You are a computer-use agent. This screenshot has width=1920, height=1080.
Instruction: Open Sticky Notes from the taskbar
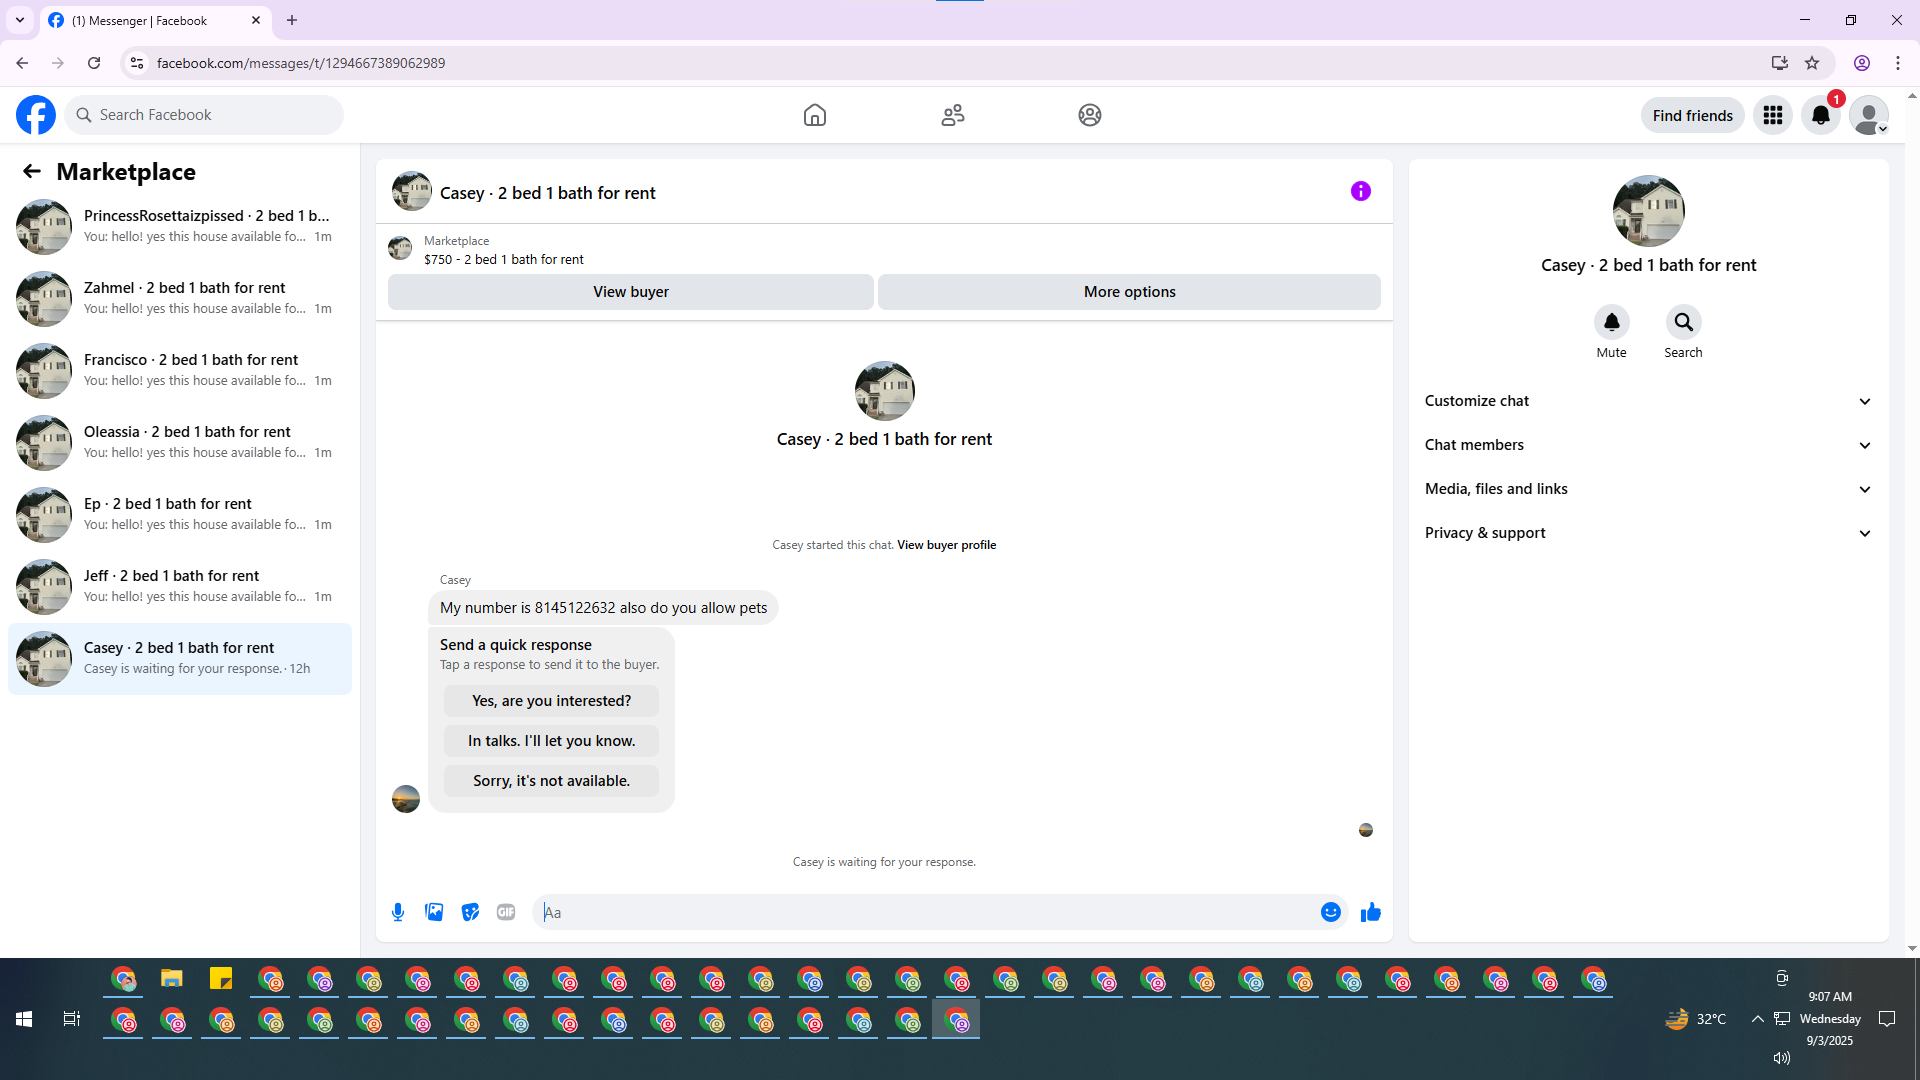(x=221, y=979)
